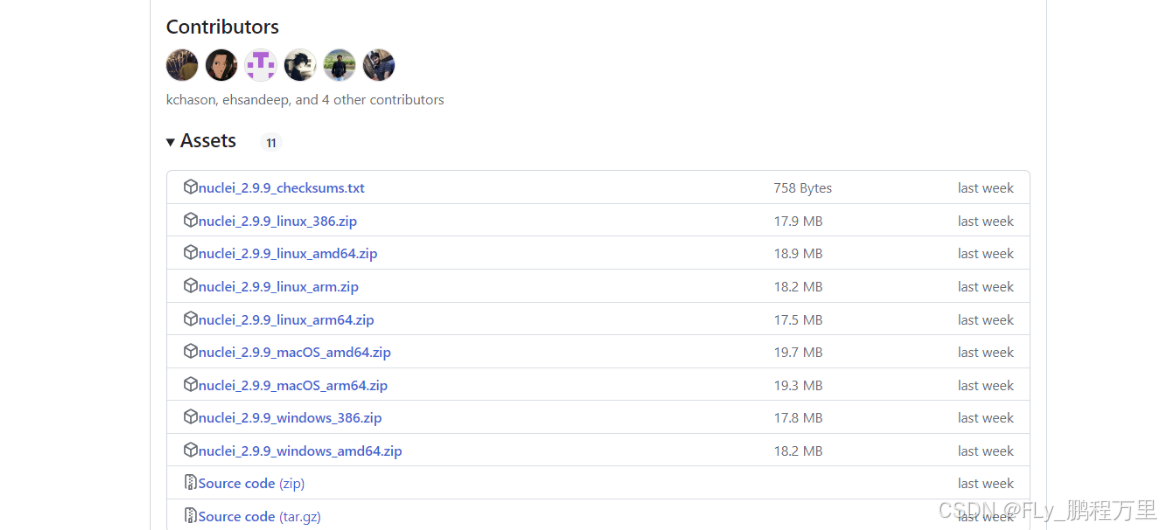Select the 19.7 MB size value
The width and height of the screenshot is (1161, 530).
(x=798, y=352)
